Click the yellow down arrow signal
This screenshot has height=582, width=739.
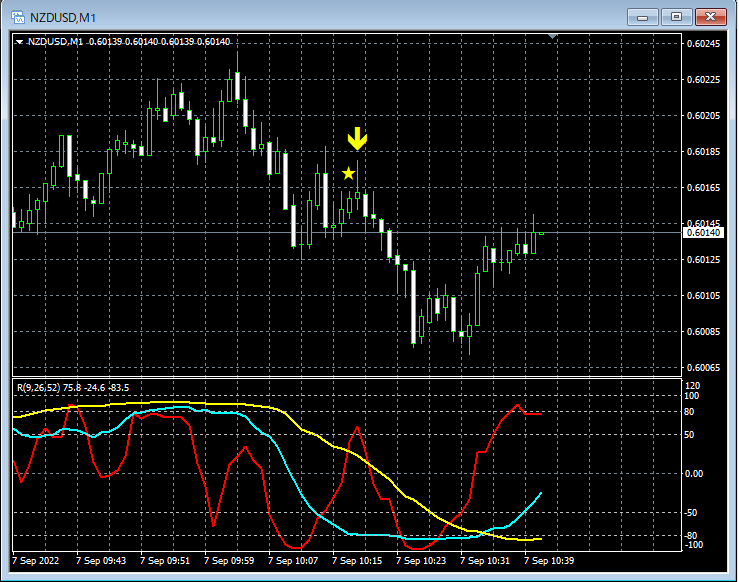[x=357, y=139]
